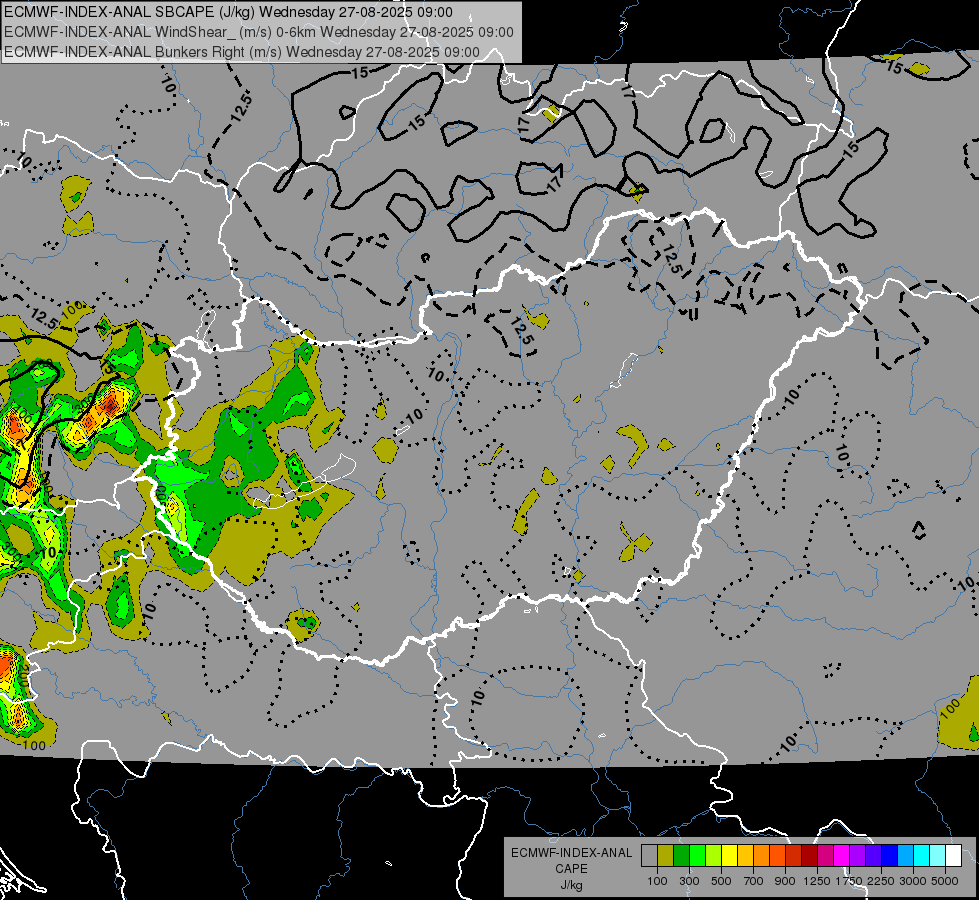Click the legend tick label 500
The image size is (979, 900).
[721, 881]
